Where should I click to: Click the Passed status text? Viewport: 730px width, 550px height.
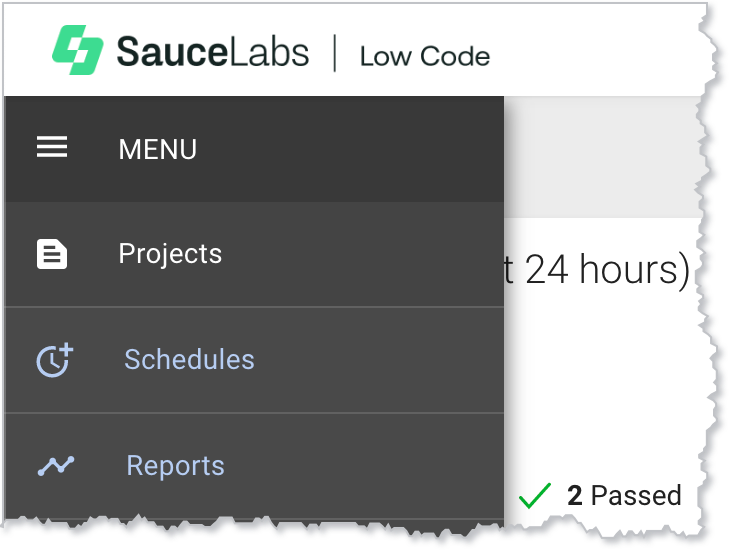636,495
